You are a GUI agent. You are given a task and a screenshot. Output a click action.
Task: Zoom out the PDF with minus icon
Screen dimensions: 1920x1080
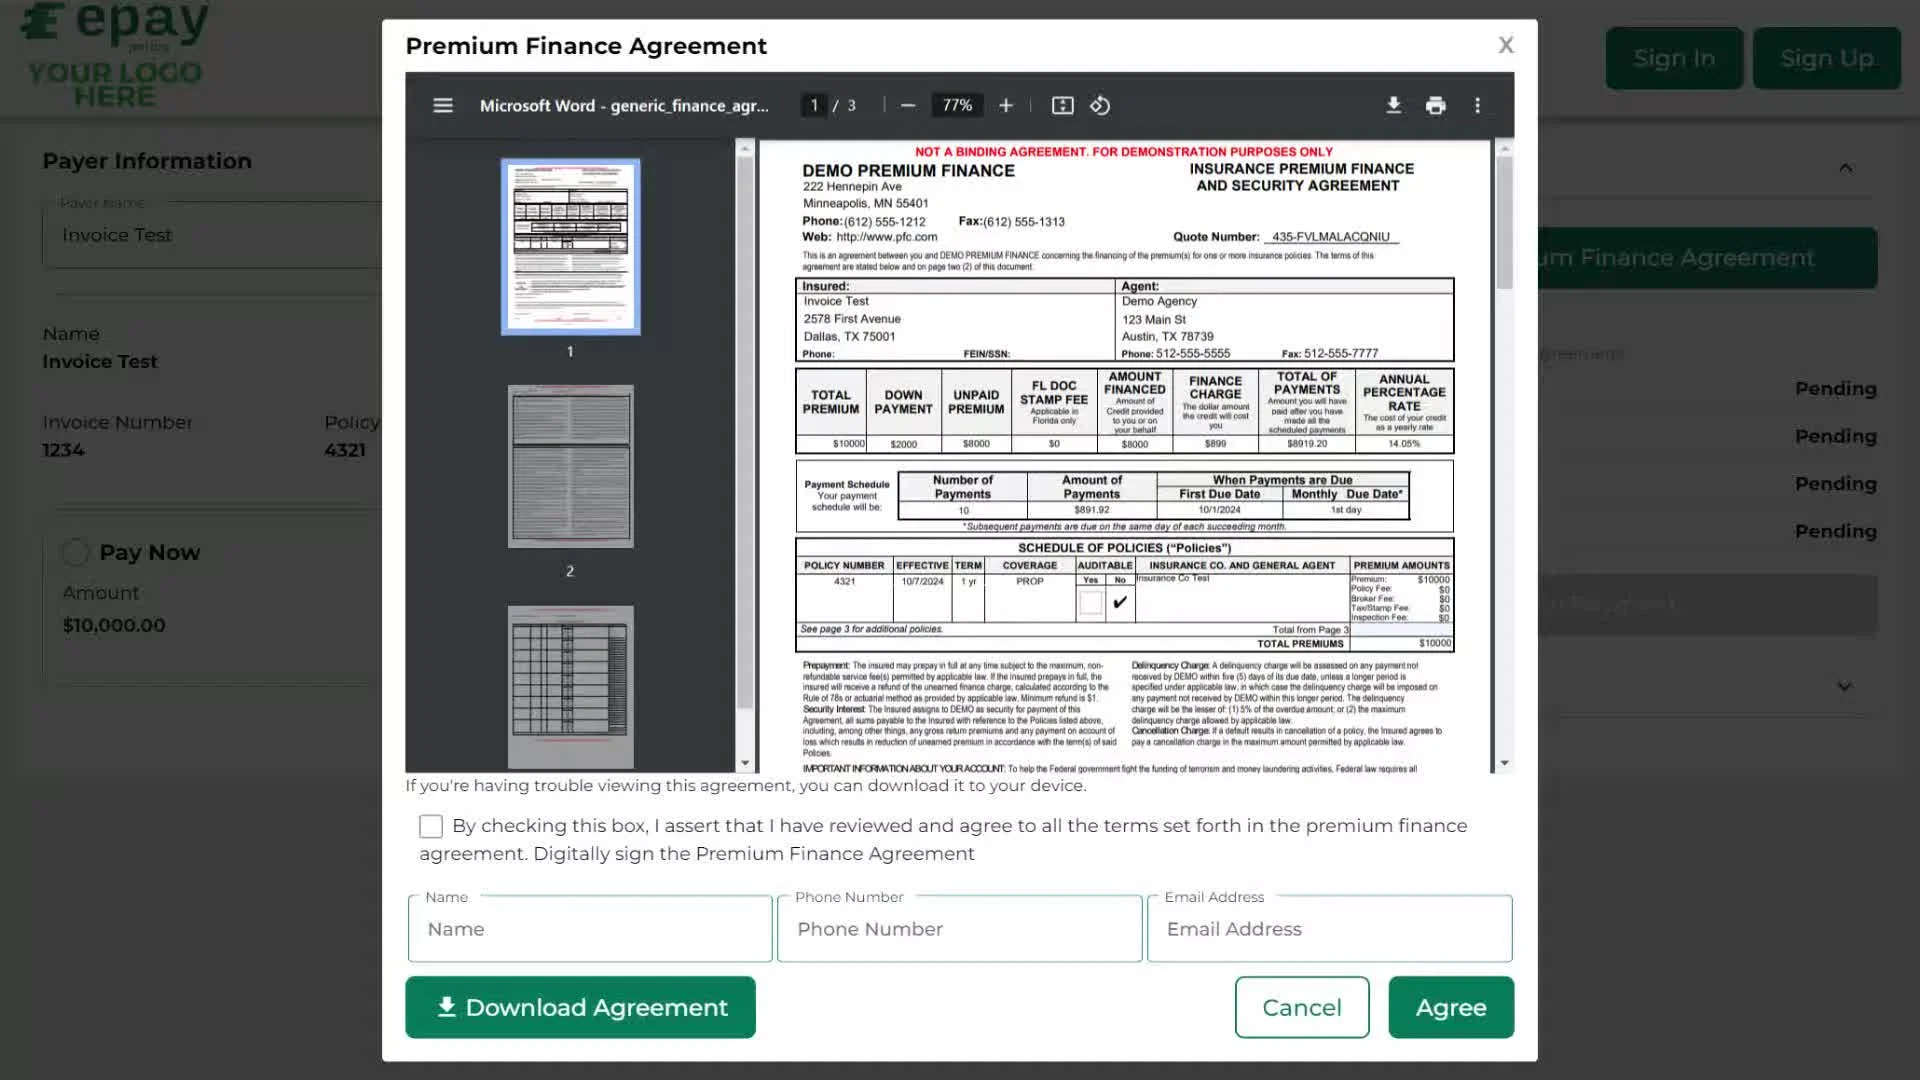point(908,105)
